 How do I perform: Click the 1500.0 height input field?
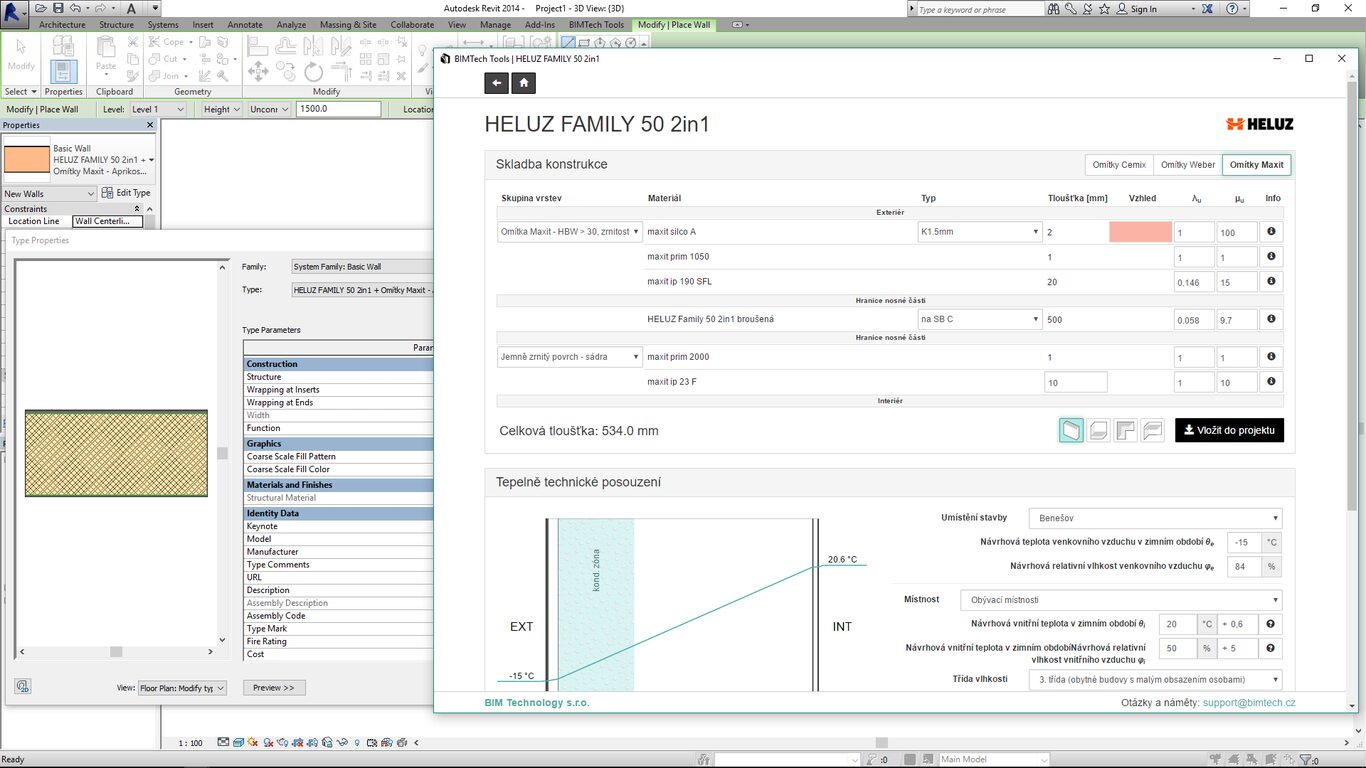click(338, 109)
